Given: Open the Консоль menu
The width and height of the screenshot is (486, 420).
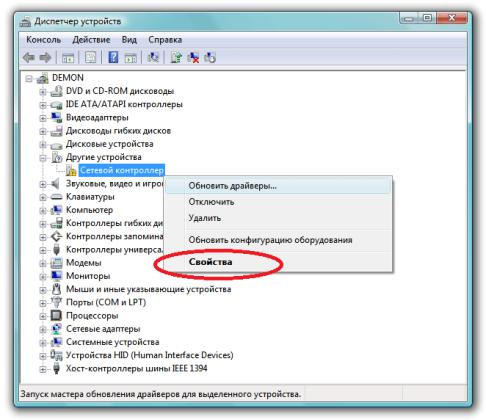Looking at the screenshot, I should pos(44,40).
